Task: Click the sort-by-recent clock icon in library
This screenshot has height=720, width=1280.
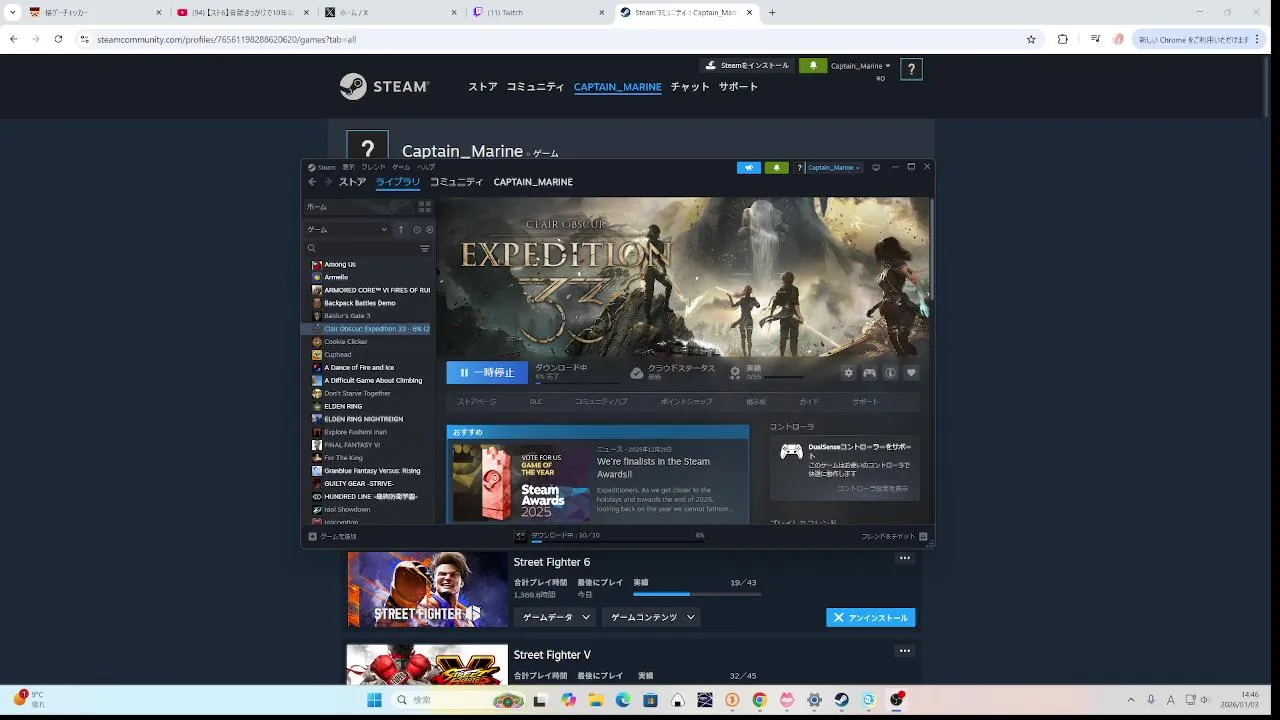Action: pyautogui.click(x=417, y=230)
